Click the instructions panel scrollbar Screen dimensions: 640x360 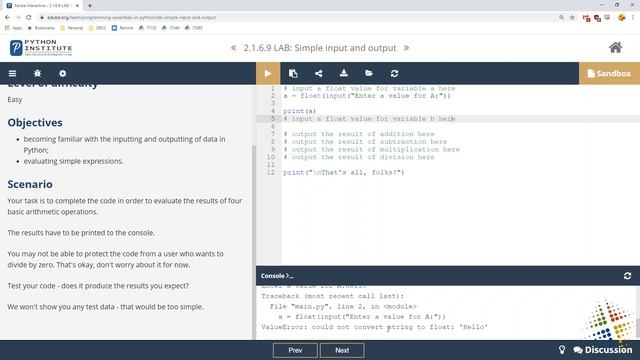[254, 241]
